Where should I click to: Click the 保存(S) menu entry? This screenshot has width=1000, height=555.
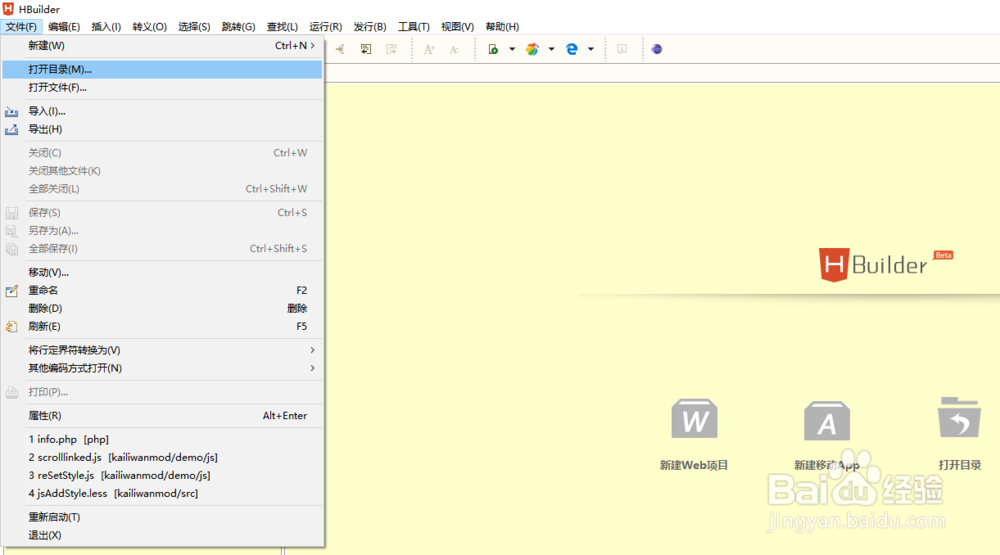tap(162, 212)
